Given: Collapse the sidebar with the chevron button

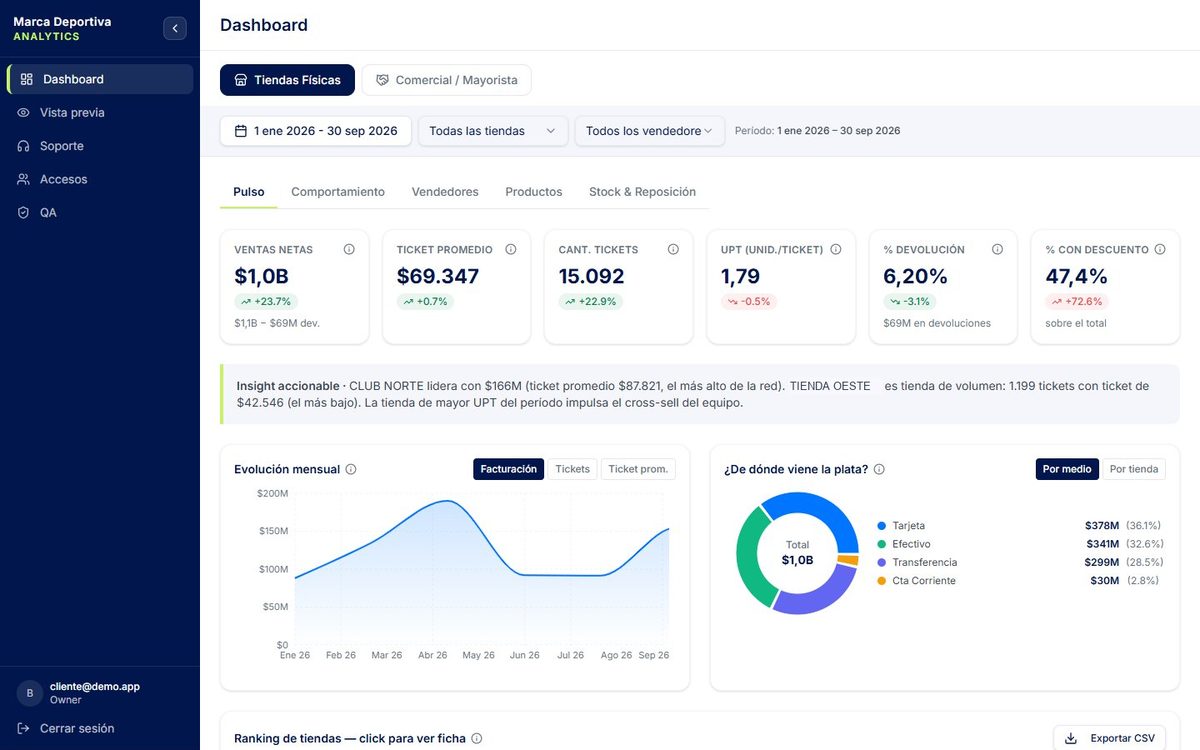Looking at the screenshot, I should coord(175,29).
